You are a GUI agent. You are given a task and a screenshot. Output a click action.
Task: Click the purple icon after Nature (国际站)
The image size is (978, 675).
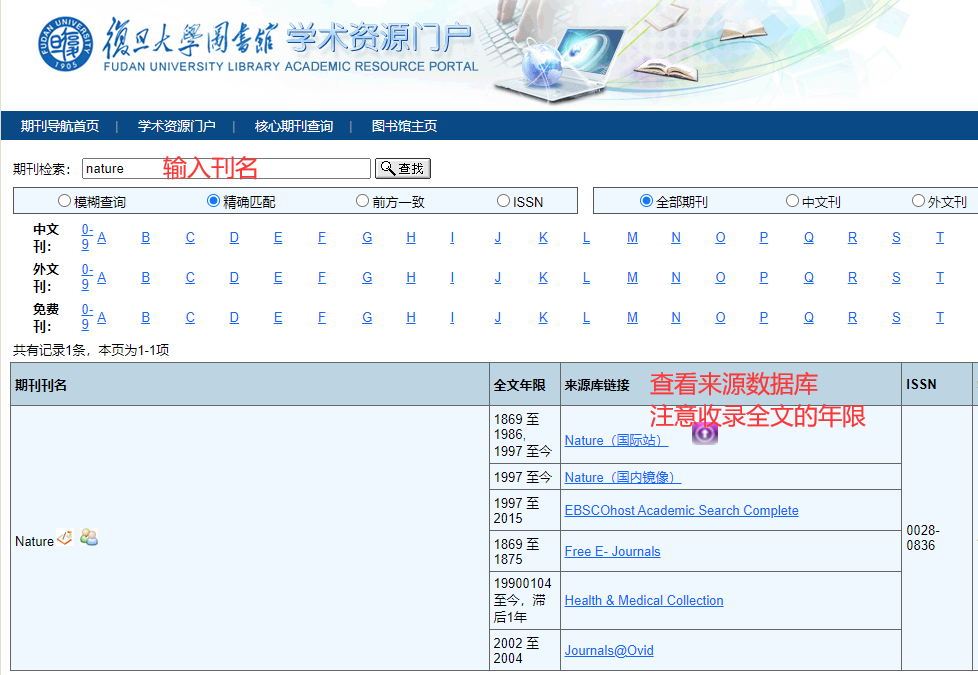click(705, 433)
